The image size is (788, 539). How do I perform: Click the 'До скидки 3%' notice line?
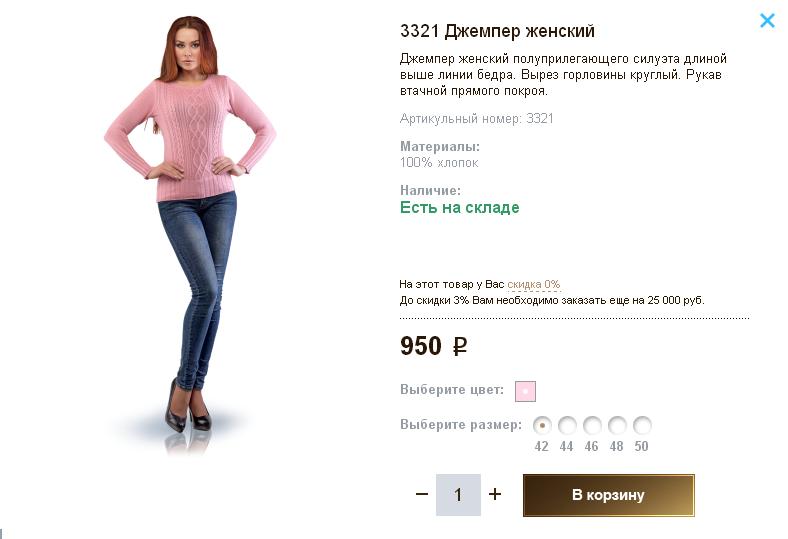[x=551, y=300]
